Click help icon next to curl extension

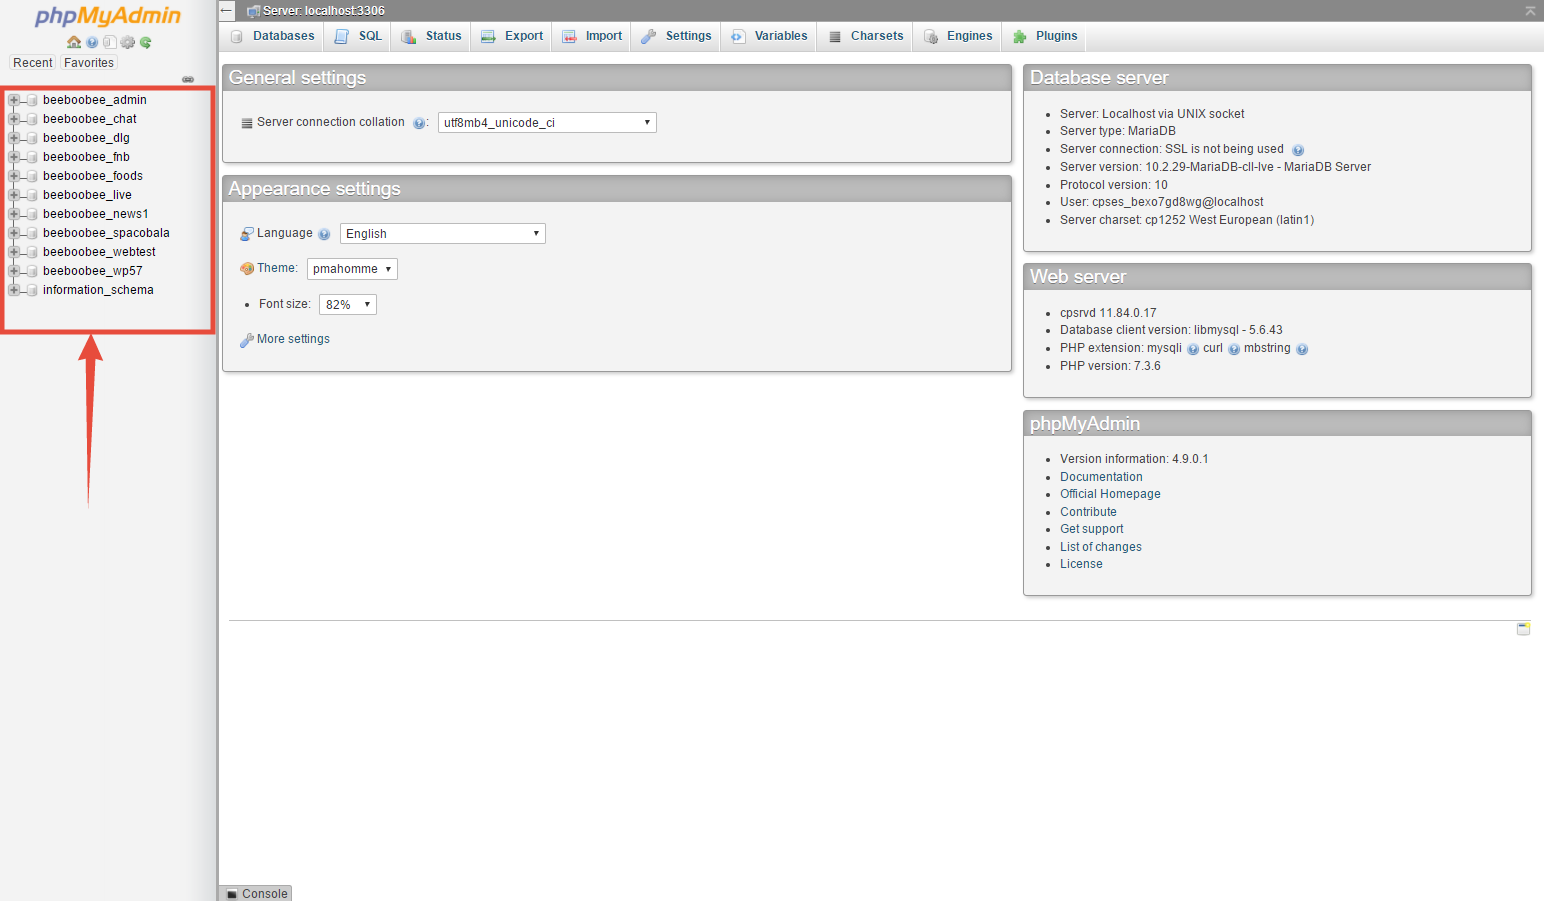click(x=1234, y=349)
